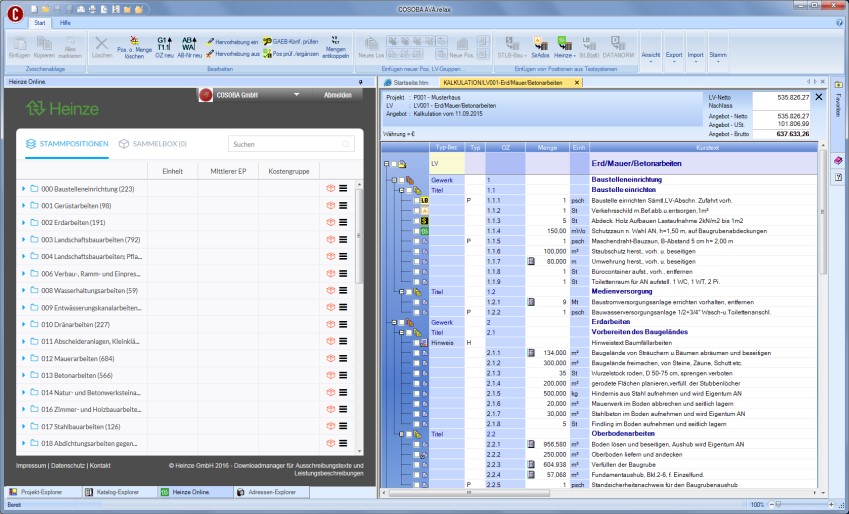This screenshot has height=514, width=849.
Task: Click the Abmelden button
Action: click(x=338, y=95)
